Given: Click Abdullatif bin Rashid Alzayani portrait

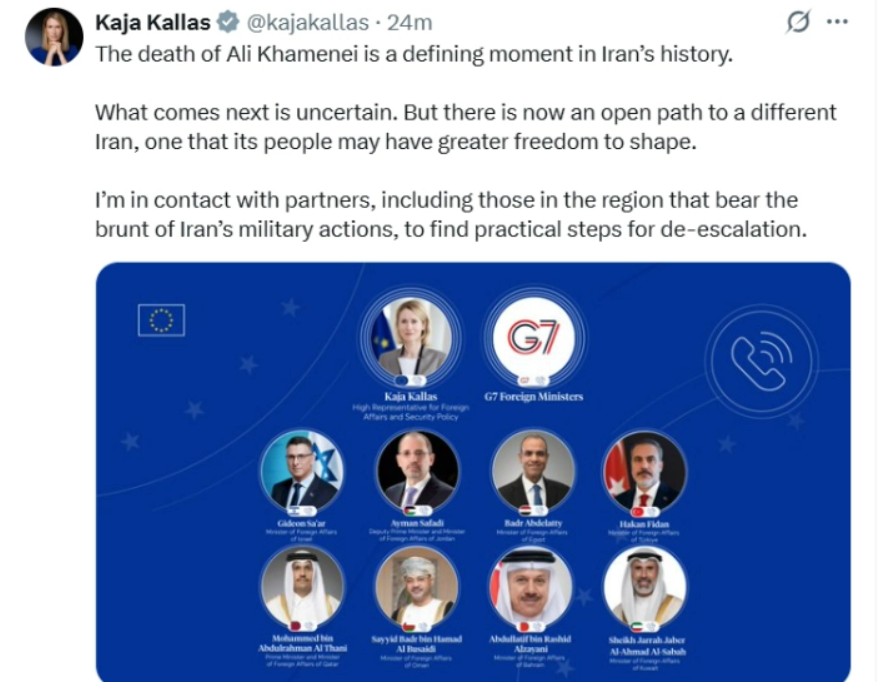Looking at the screenshot, I should [x=533, y=587].
